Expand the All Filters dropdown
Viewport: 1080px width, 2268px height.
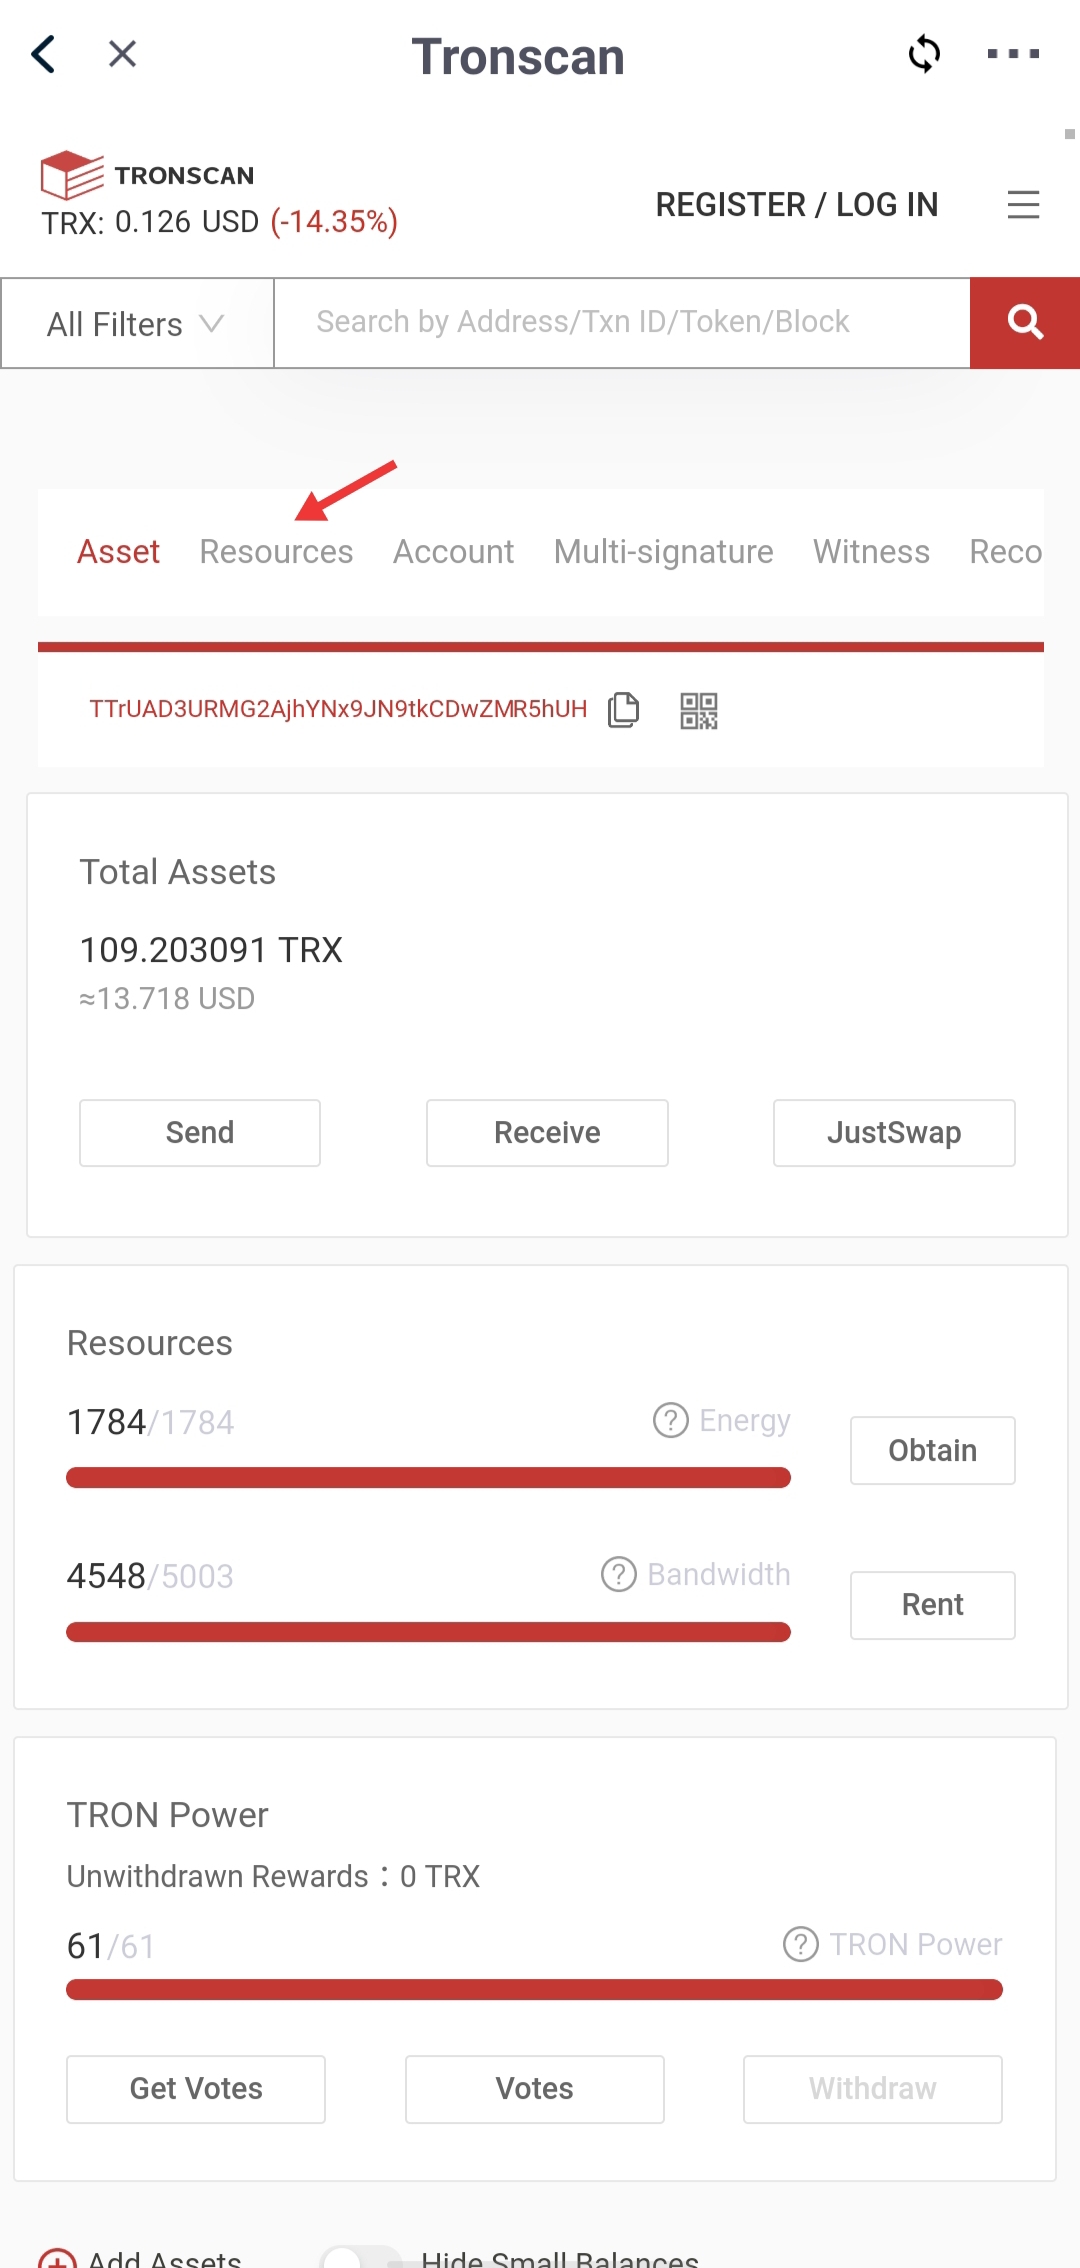137,324
